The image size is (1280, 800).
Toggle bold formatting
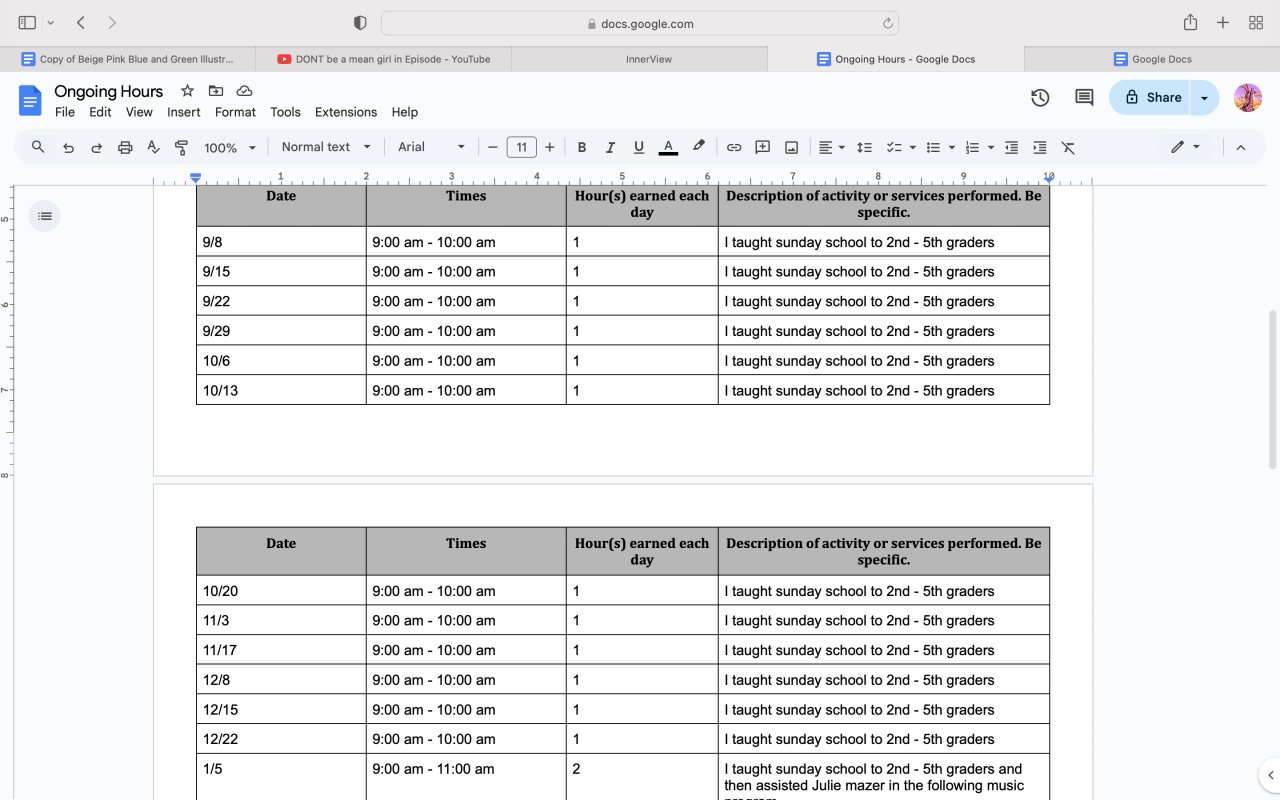(581, 147)
